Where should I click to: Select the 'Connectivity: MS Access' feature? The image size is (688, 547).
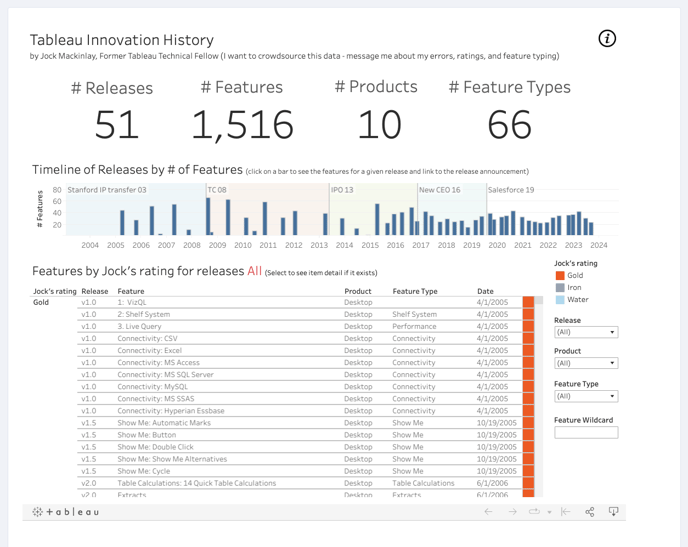point(158,363)
